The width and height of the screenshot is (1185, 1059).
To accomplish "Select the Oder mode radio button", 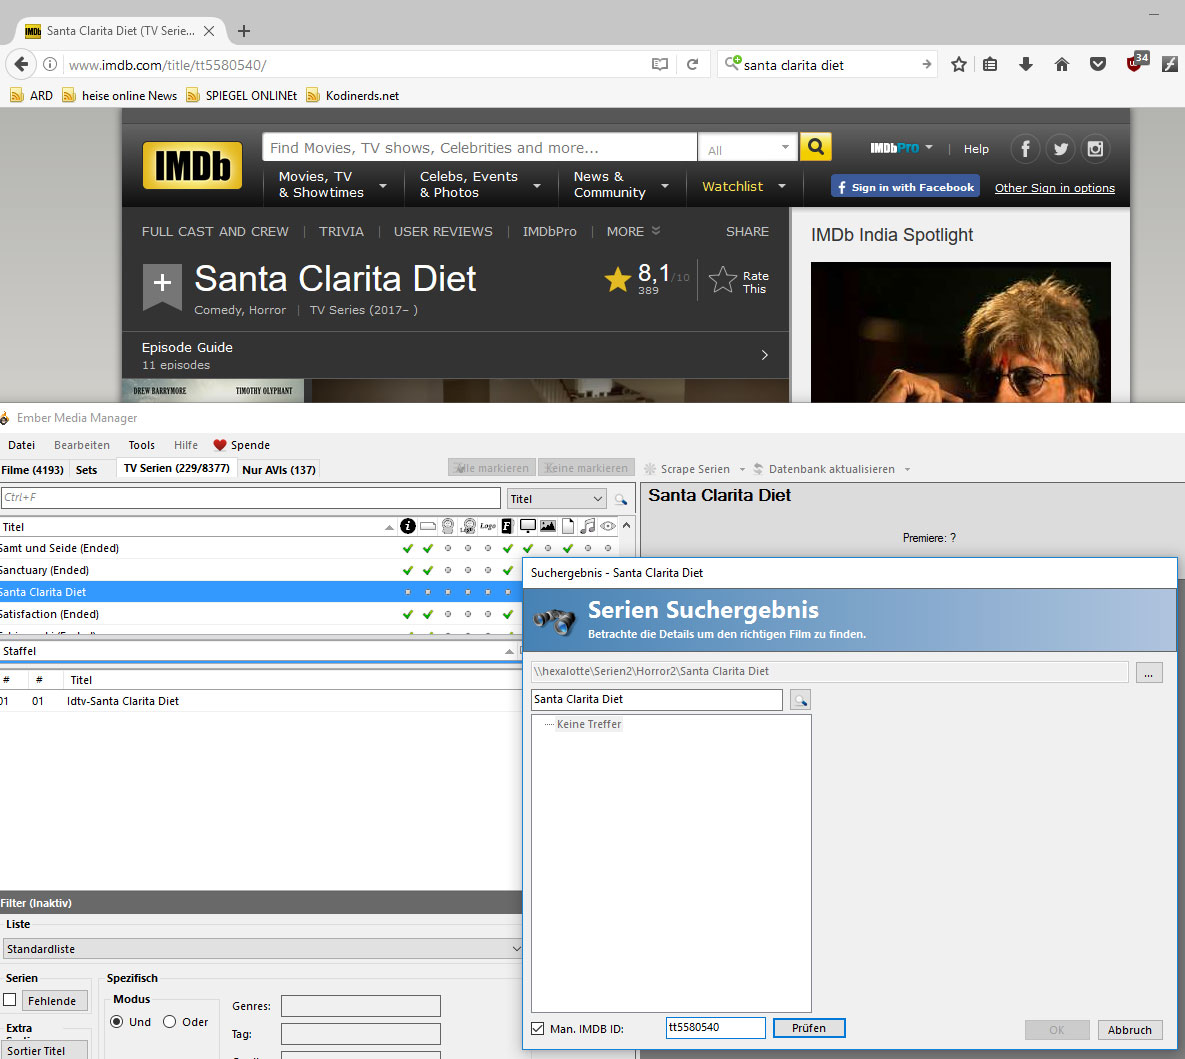I will click(169, 1022).
